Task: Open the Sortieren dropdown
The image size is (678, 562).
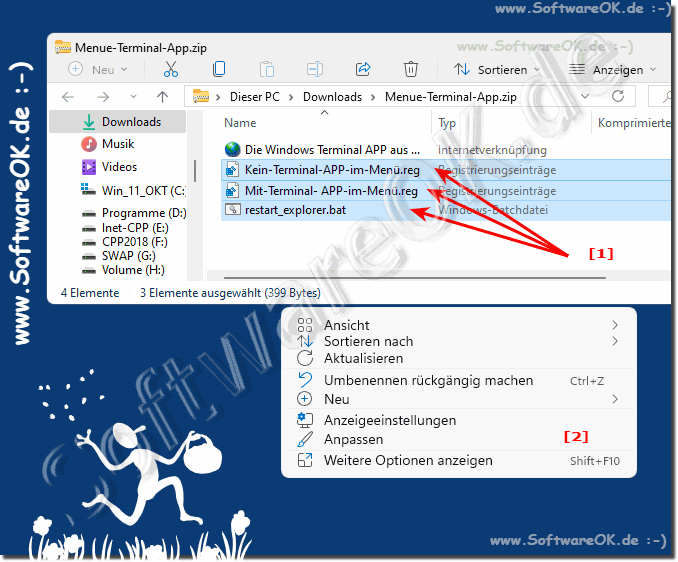Action: point(497,70)
